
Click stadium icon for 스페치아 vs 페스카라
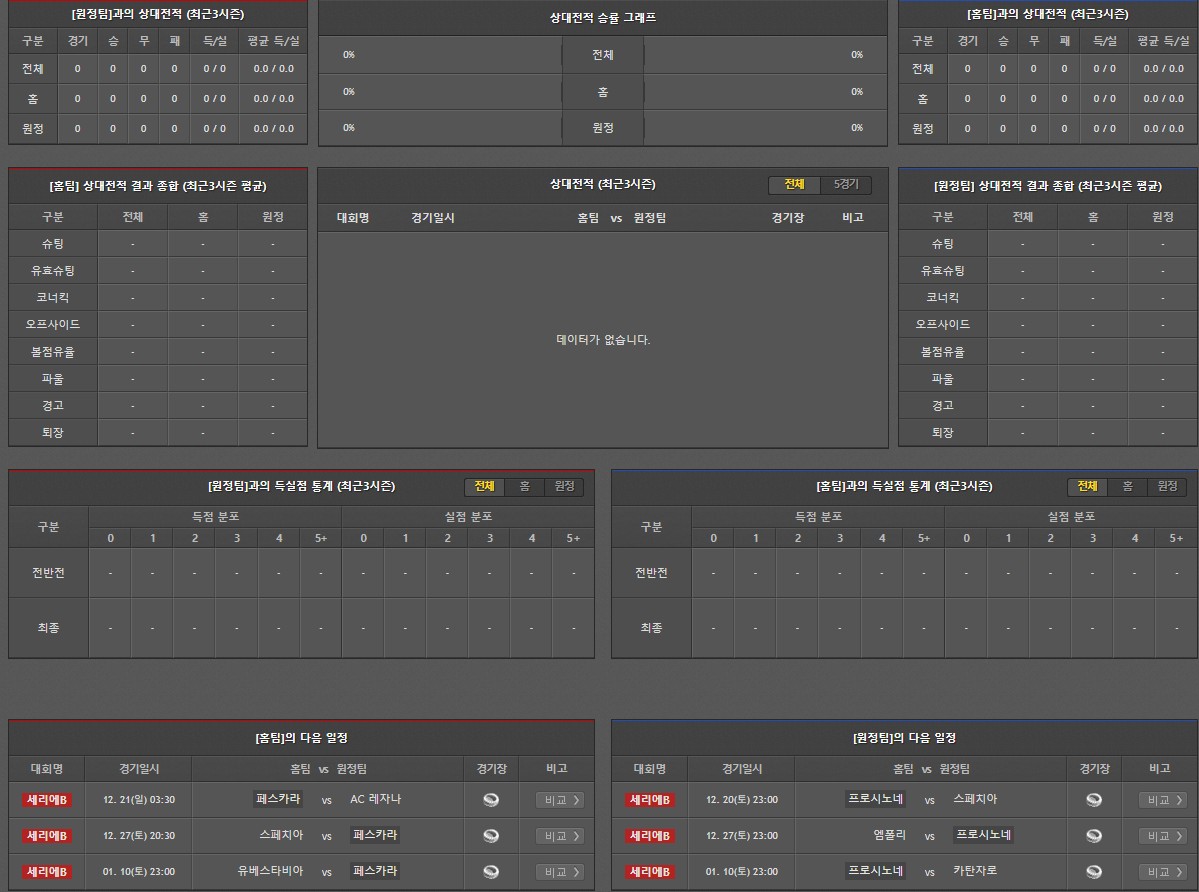pos(490,836)
